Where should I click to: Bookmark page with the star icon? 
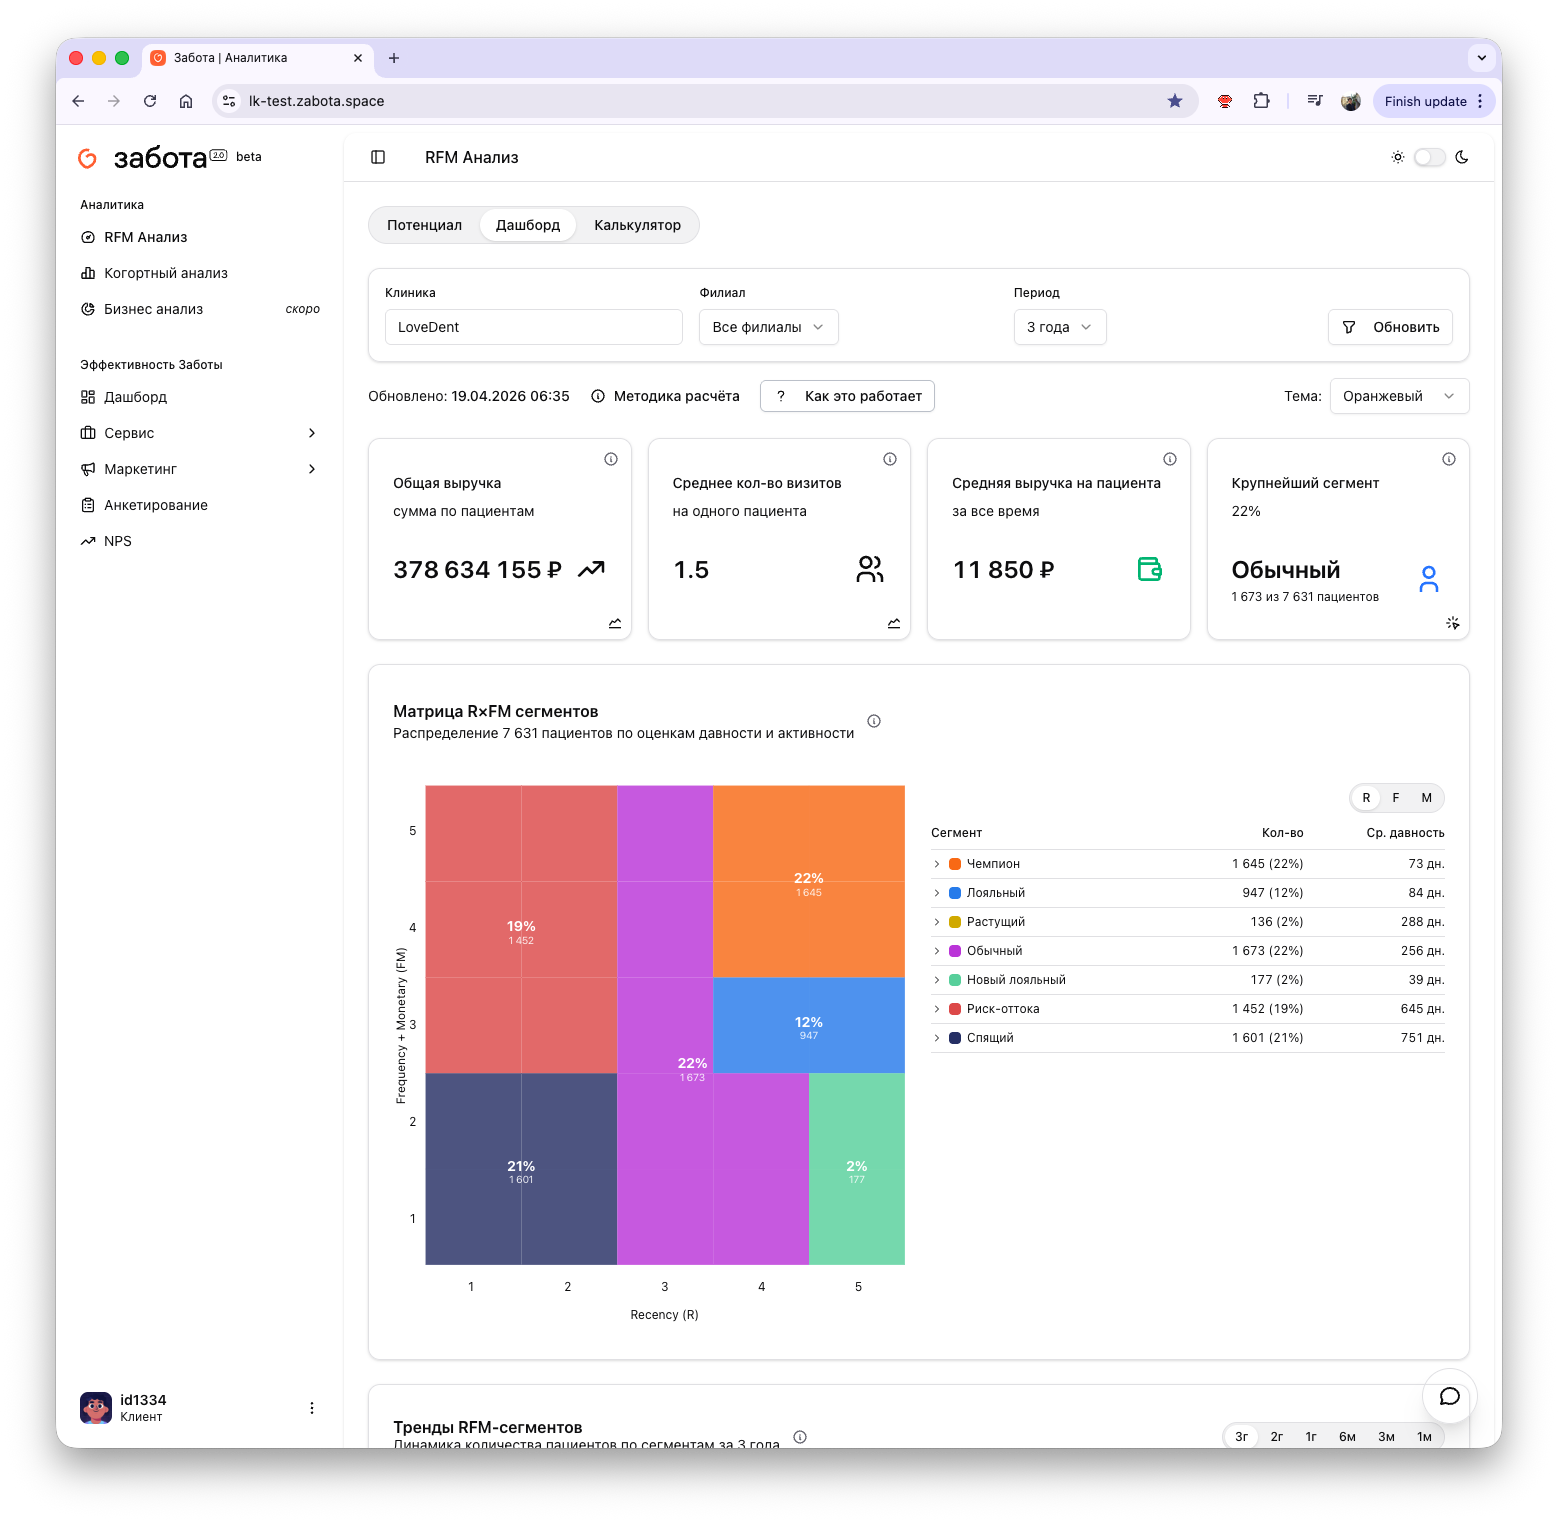(1175, 101)
